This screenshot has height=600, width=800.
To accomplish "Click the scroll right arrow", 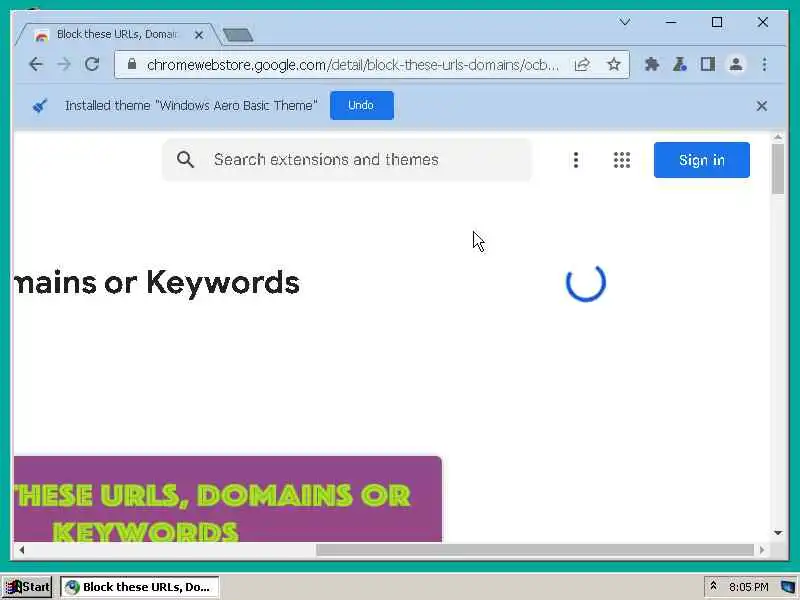I will (762, 549).
